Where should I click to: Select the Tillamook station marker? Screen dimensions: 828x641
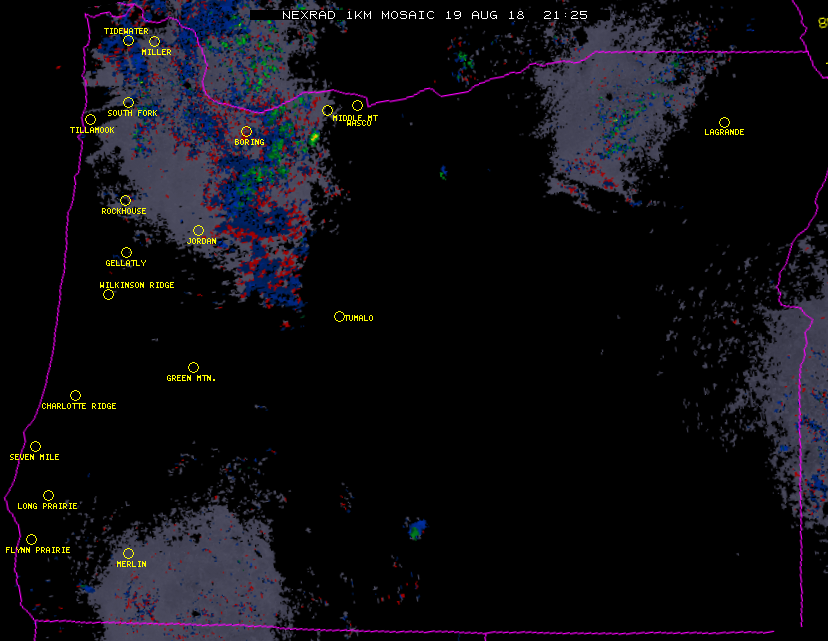(x=90, y=120)
